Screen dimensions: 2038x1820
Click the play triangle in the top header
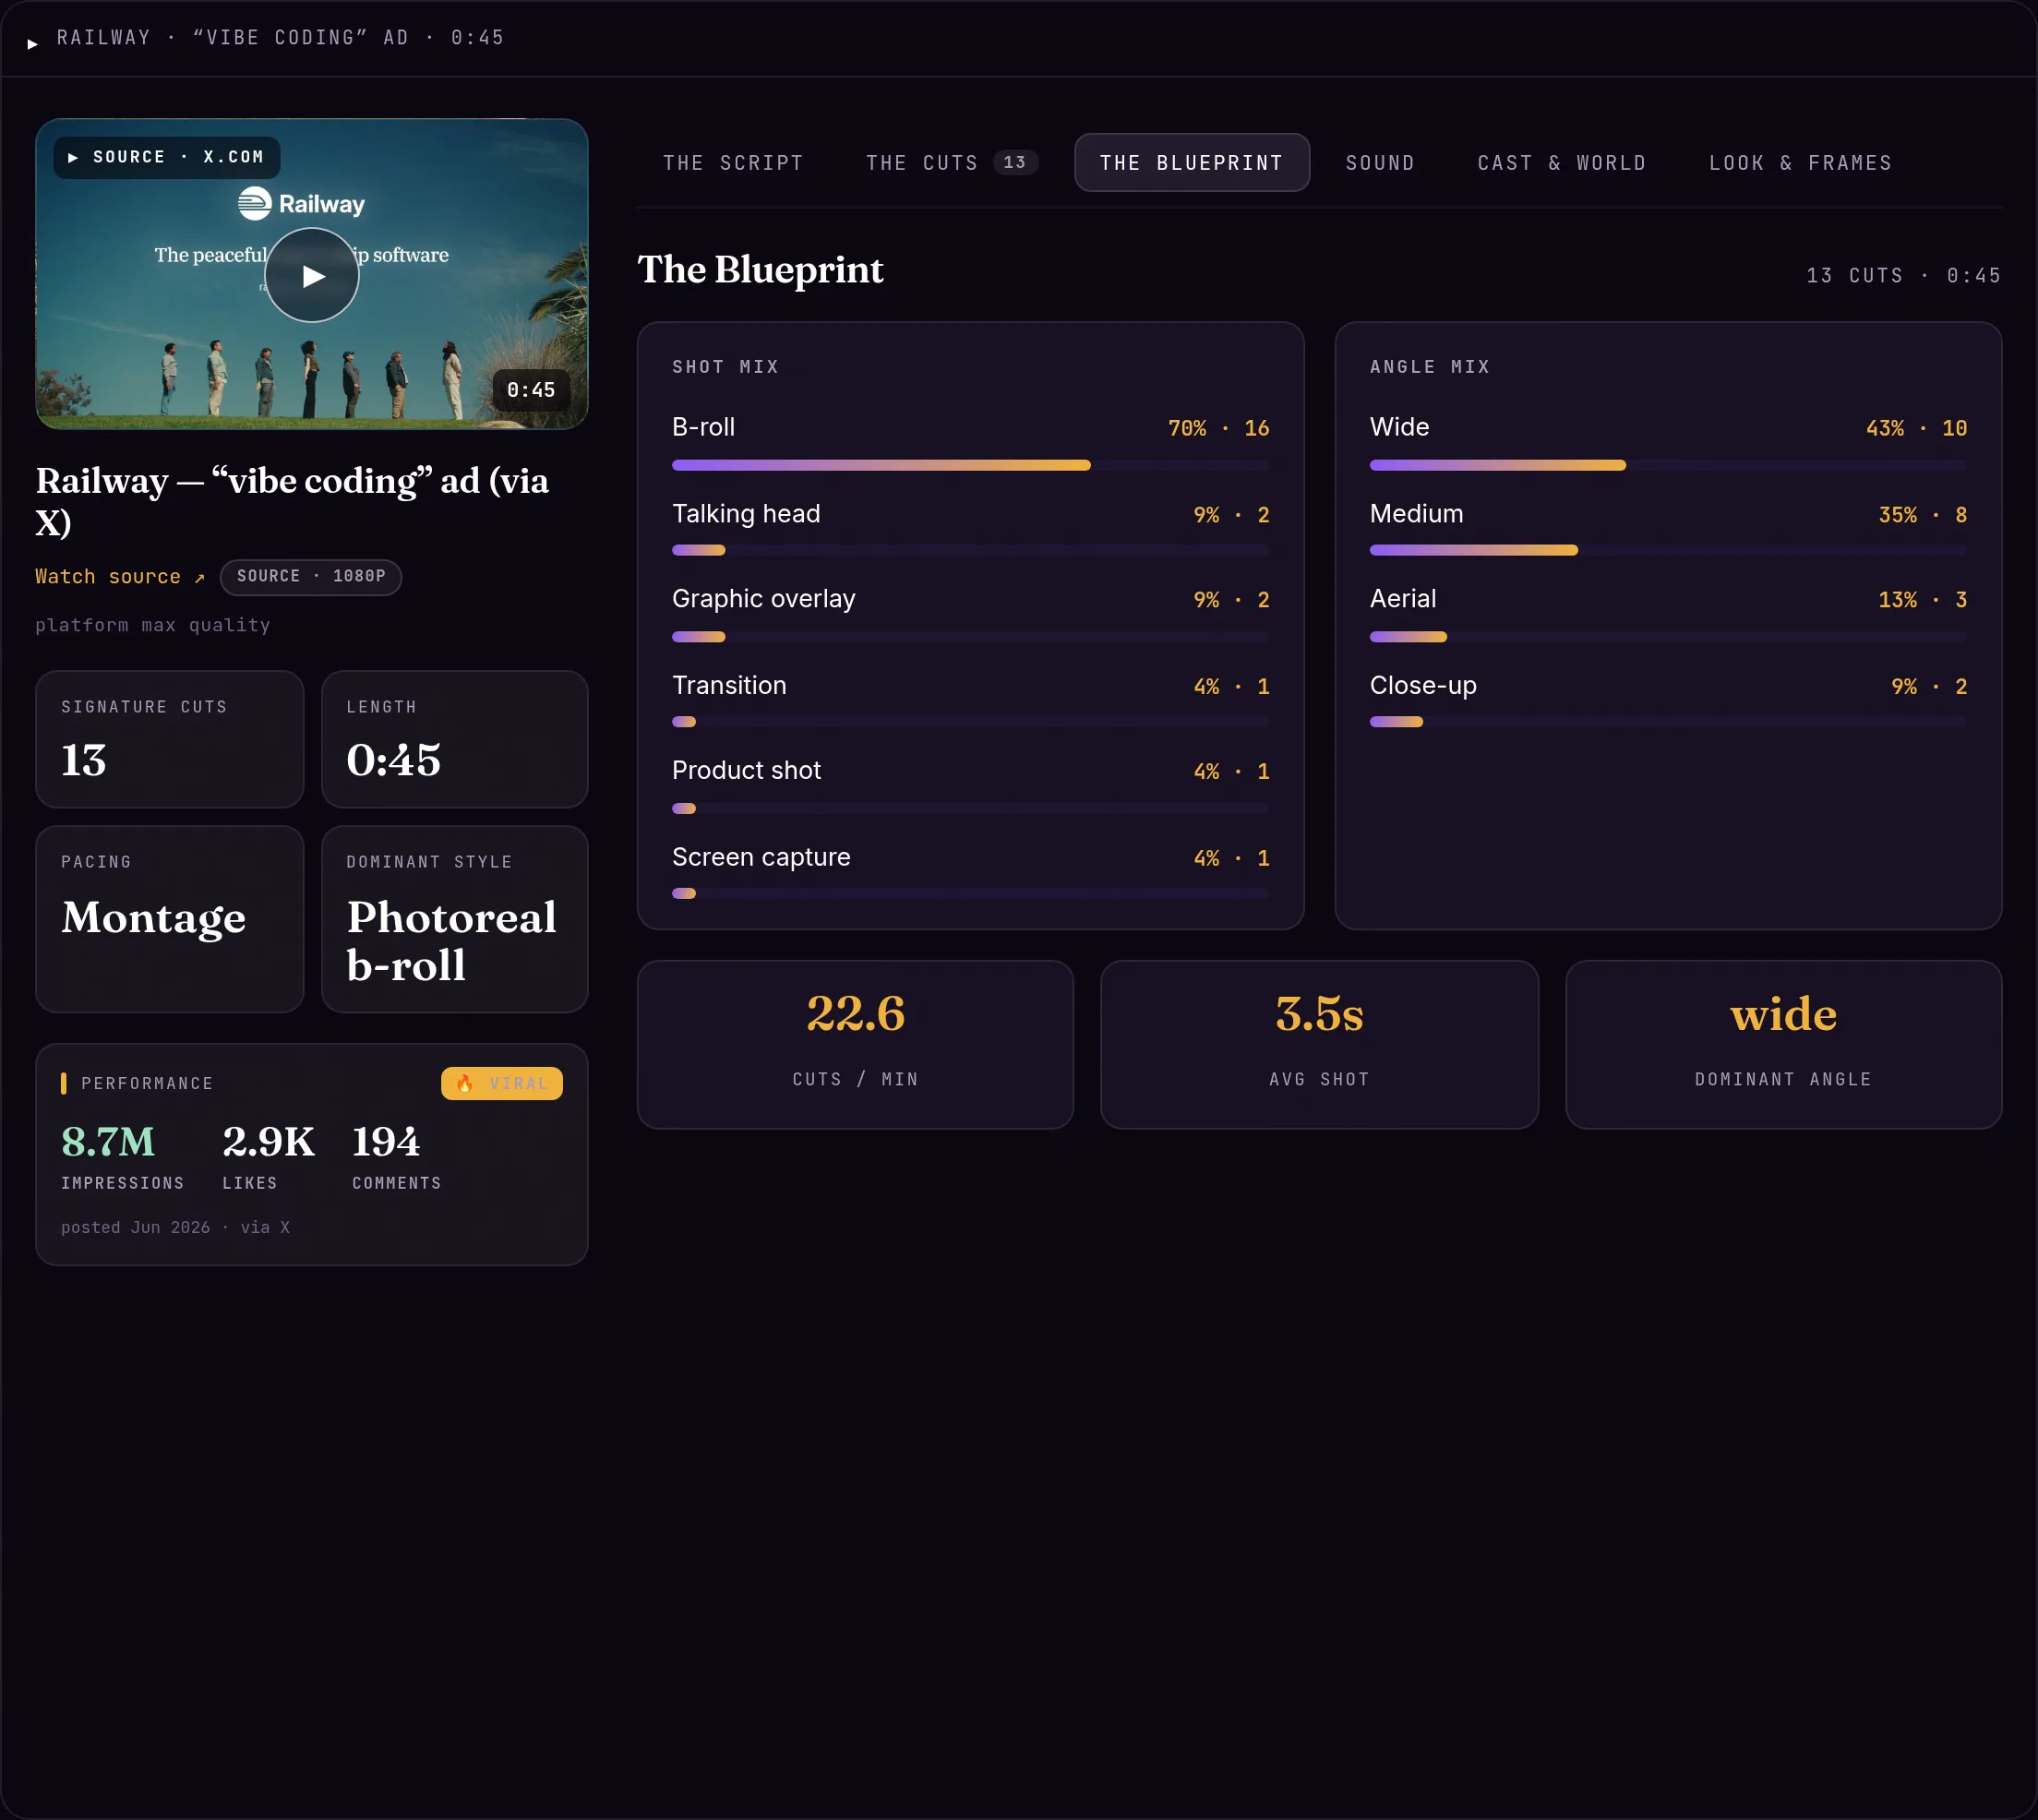(33, 43)
